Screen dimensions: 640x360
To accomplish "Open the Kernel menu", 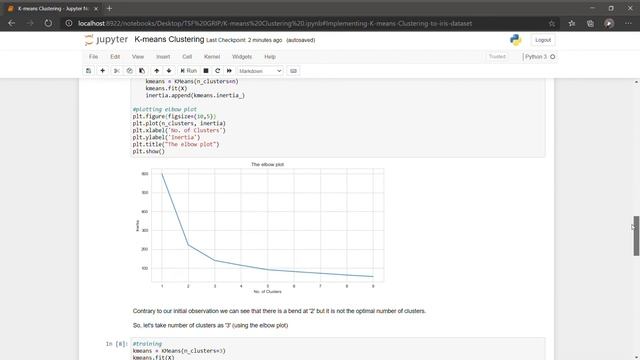I will coord(212,57).
